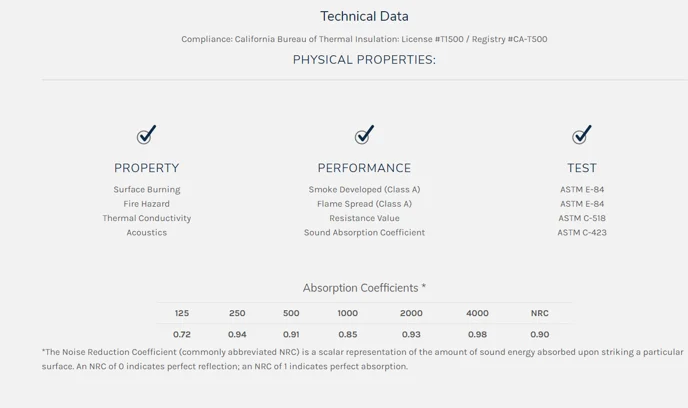Click Smoke Developed (Class A) text
The width and height of the screenshot is (688, 408).
(364, 189)
